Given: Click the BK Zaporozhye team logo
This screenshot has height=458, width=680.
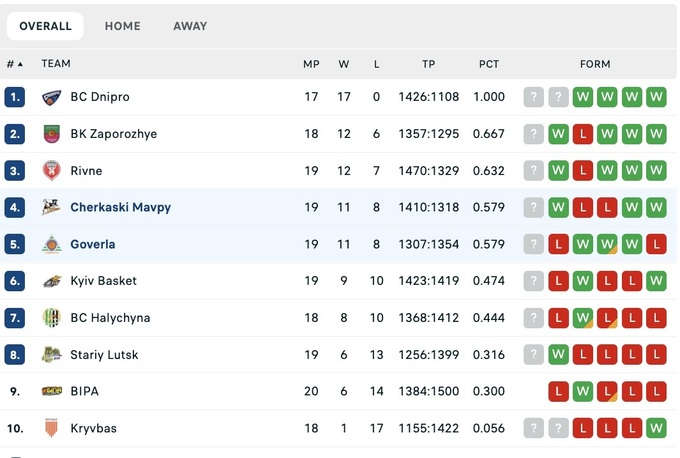Looking at the screenshot, I should [x=52, y=134].
